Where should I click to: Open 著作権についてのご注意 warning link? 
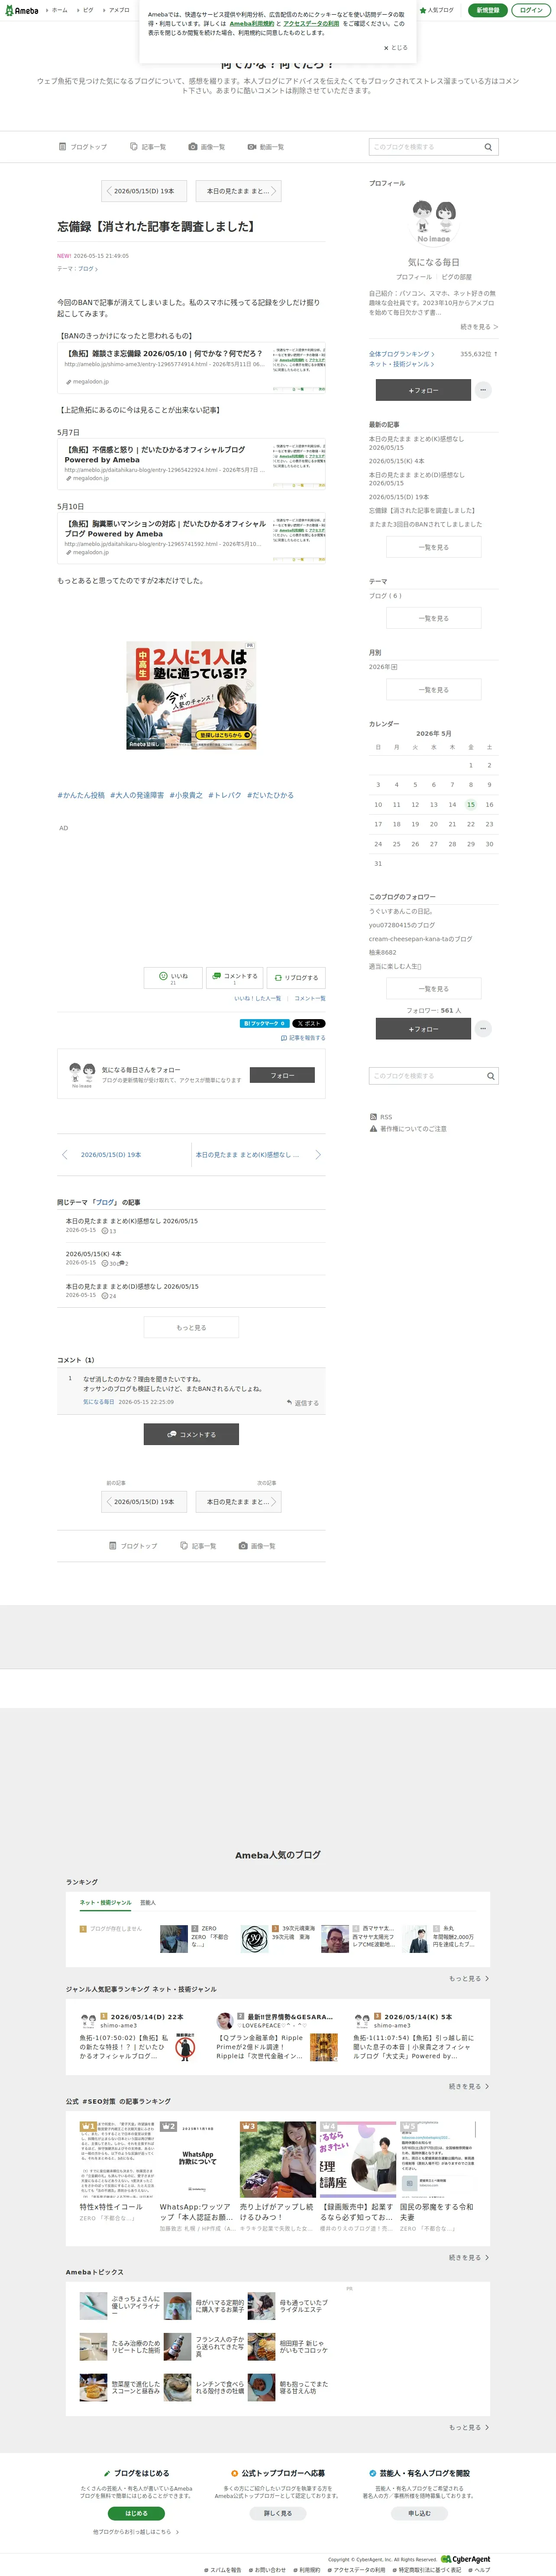tap(408, 1129)
